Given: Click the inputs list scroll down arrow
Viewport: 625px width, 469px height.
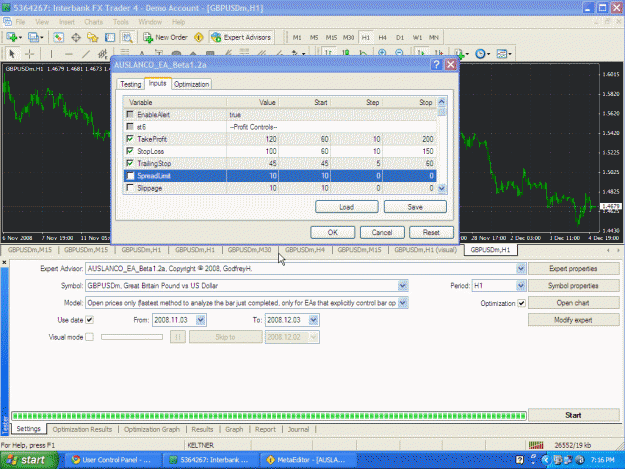Looking at the screenshot, I should point(441,188).
